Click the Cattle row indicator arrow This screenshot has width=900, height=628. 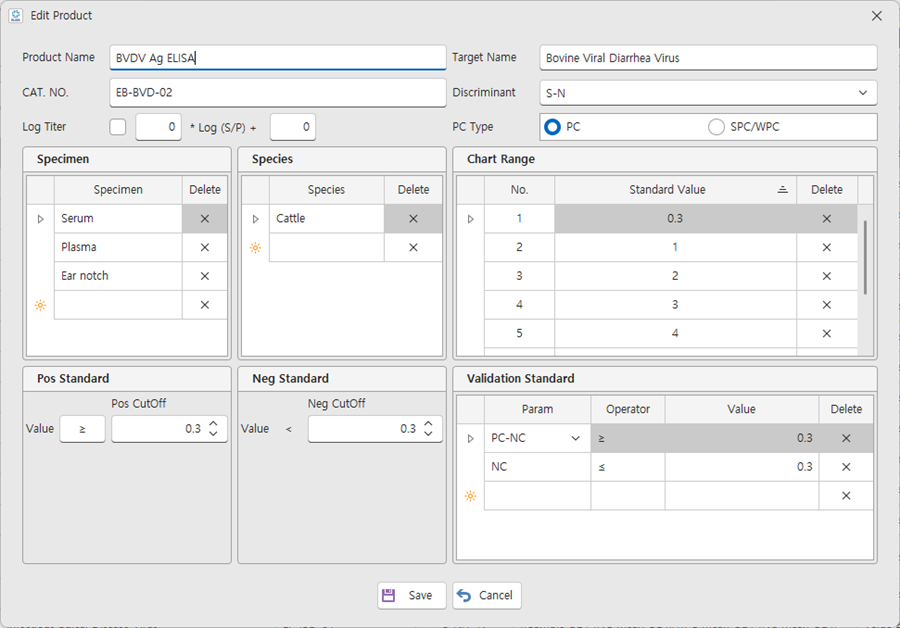coord(255,219)
